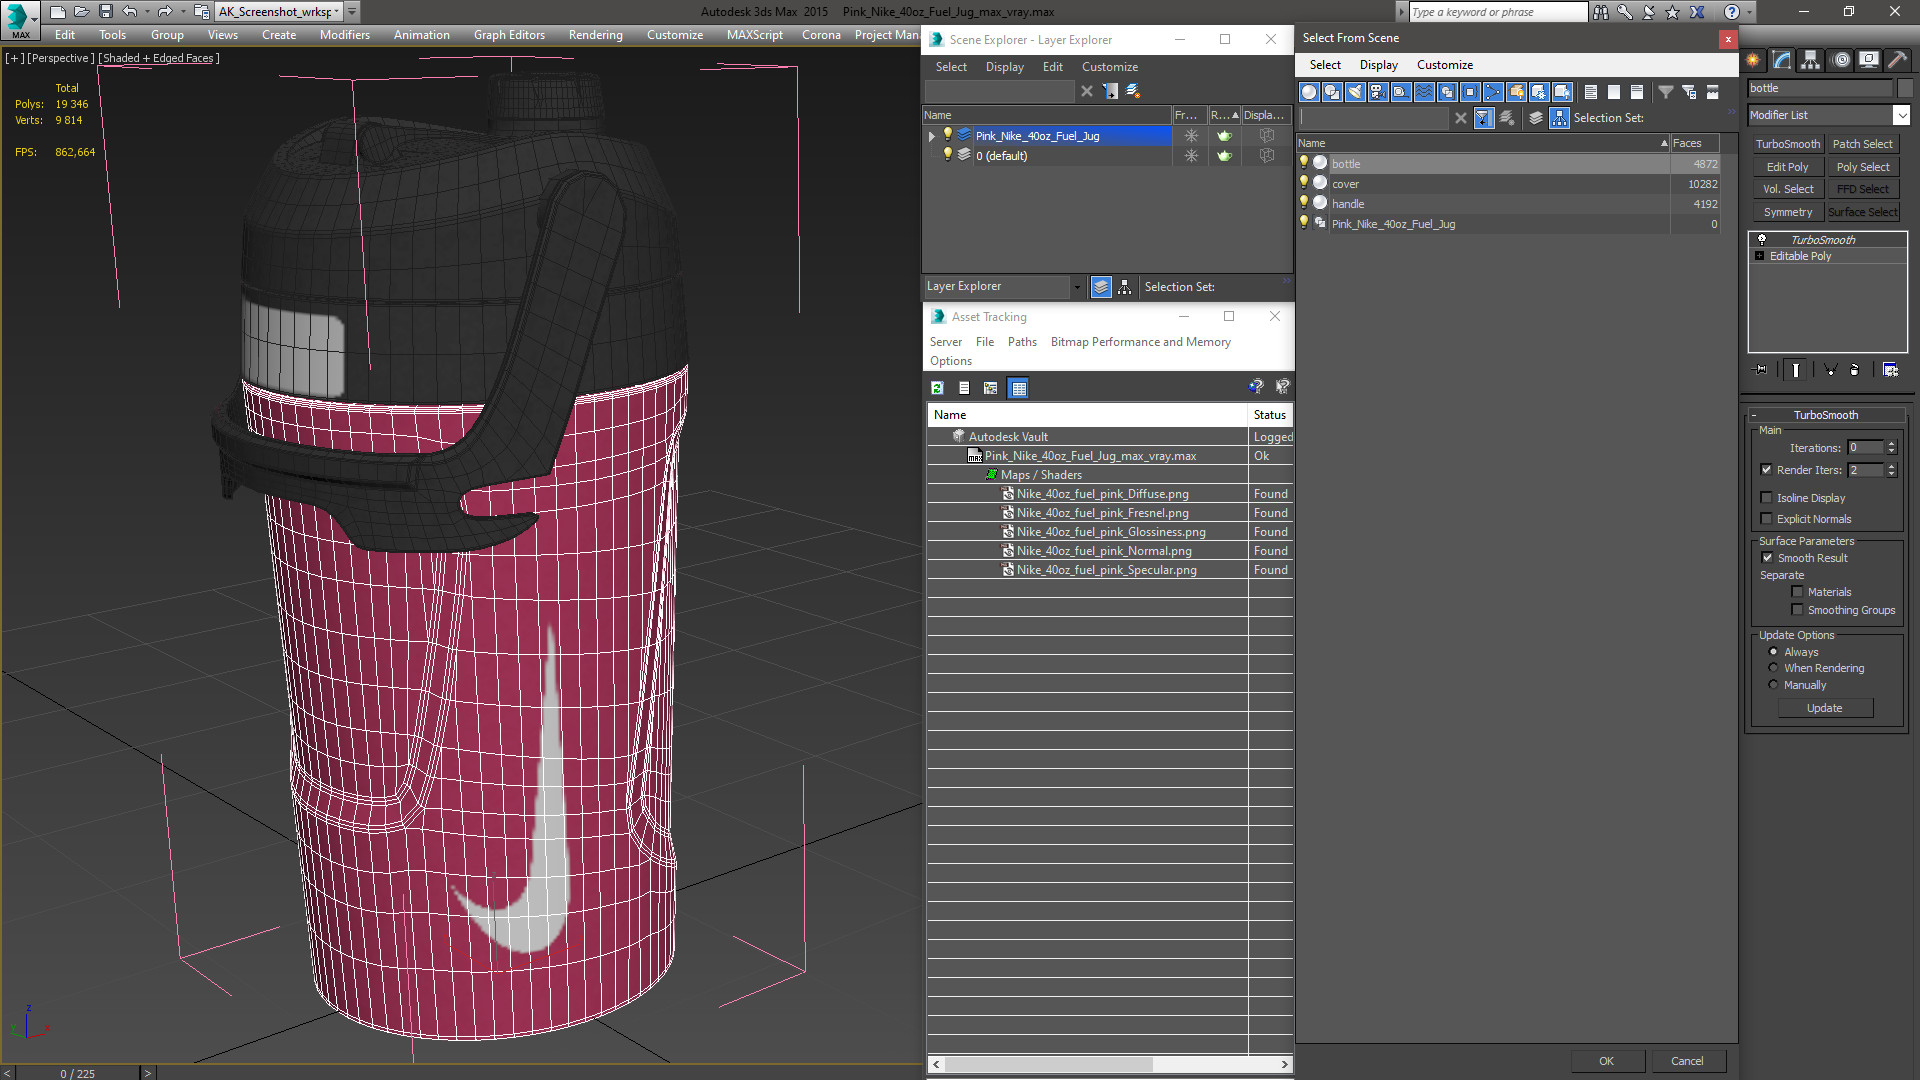Image resolution: width=1920 pixels, height=1080 pixels.
Task: Toggle Display Frozen Objects snowflake box icon
Action: click(1539, 92)
